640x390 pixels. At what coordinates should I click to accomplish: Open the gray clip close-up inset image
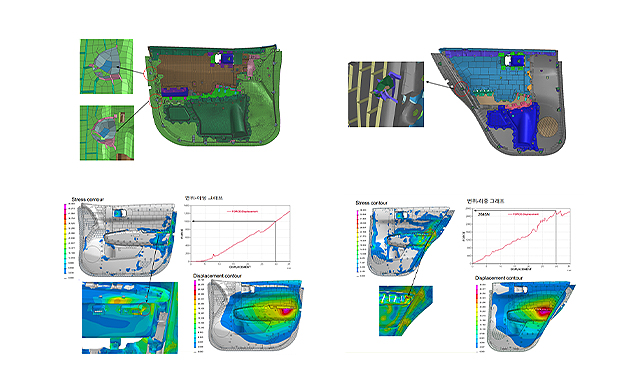386,94
